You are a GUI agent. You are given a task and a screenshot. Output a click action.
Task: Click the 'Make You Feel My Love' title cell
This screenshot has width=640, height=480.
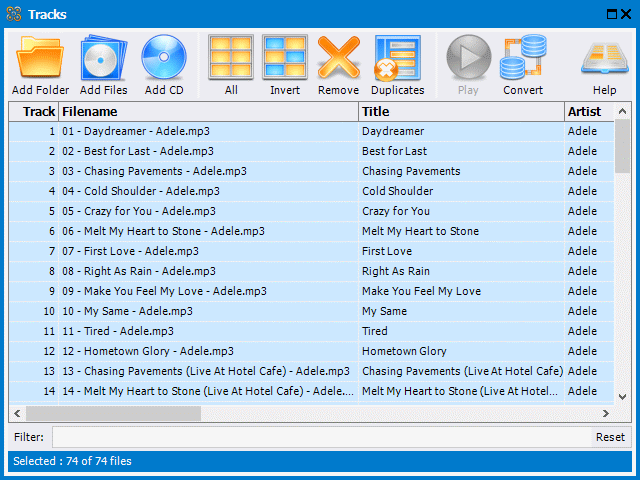click(462, 291)
